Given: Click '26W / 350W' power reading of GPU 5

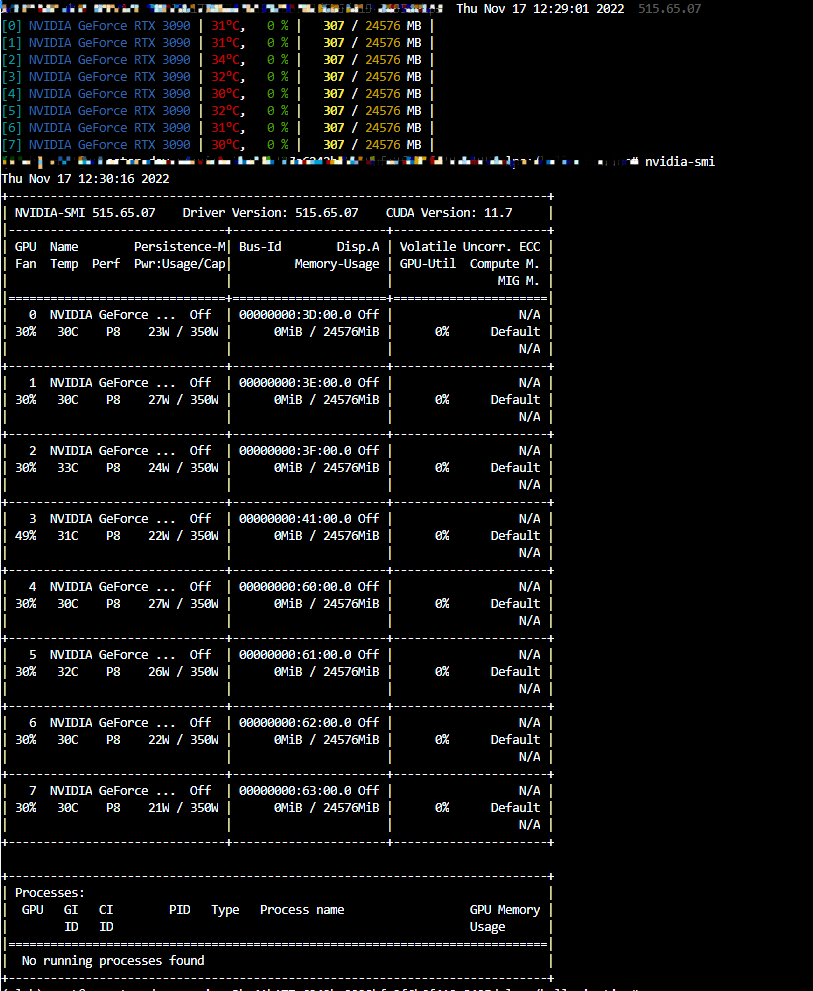Looking at the screenshot, I should (x=183, y=672).
